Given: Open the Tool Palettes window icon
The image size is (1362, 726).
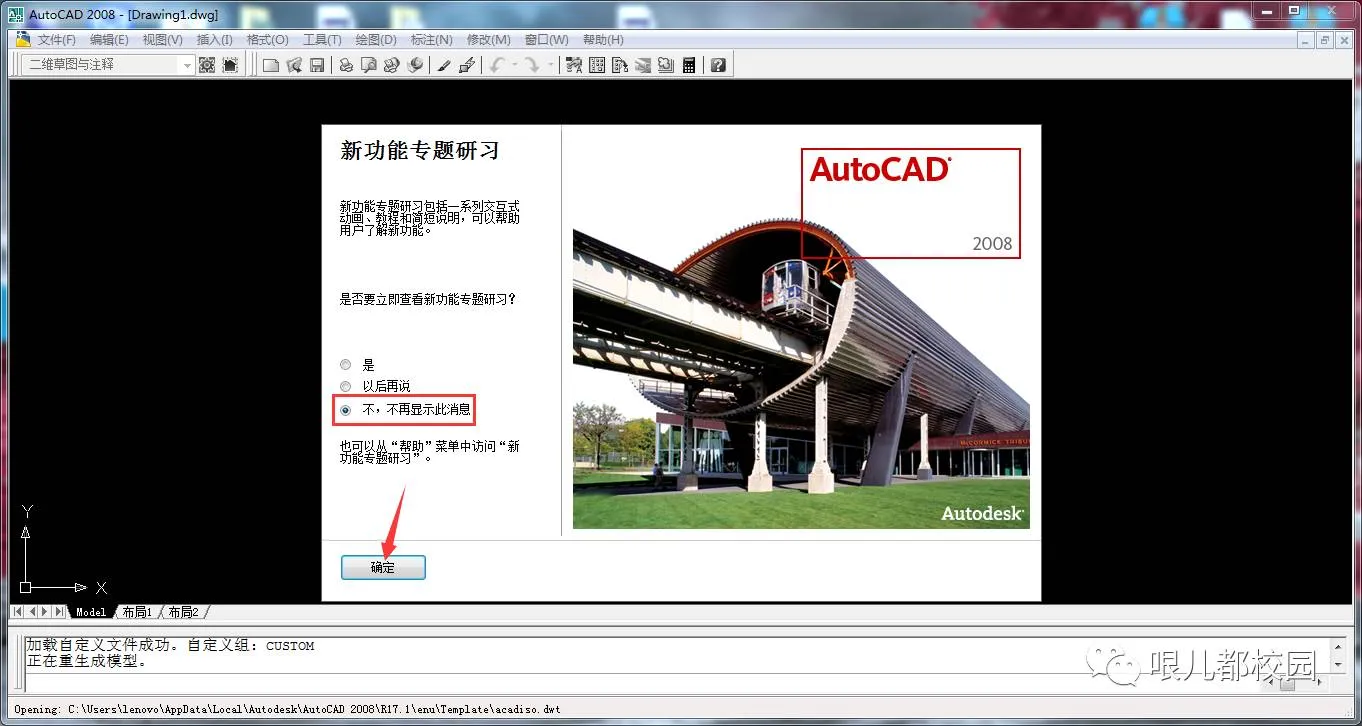Looking at the screenshot, I should click(620, 65).
